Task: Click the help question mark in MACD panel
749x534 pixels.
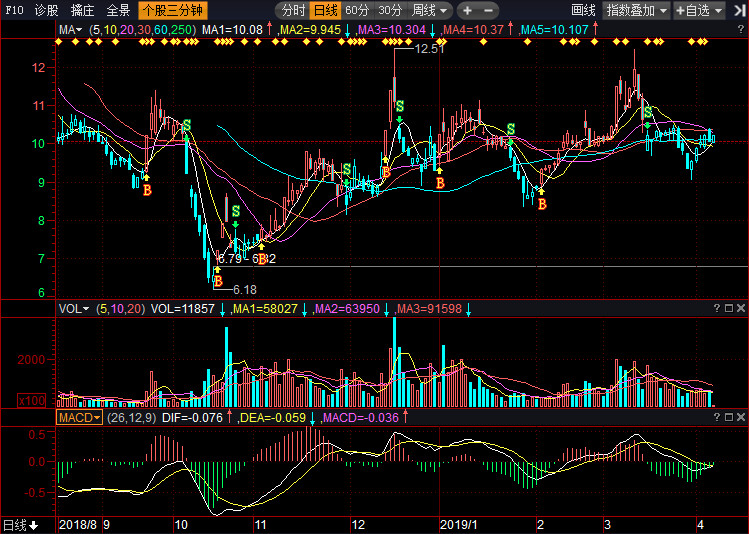Action: point(715,417)
